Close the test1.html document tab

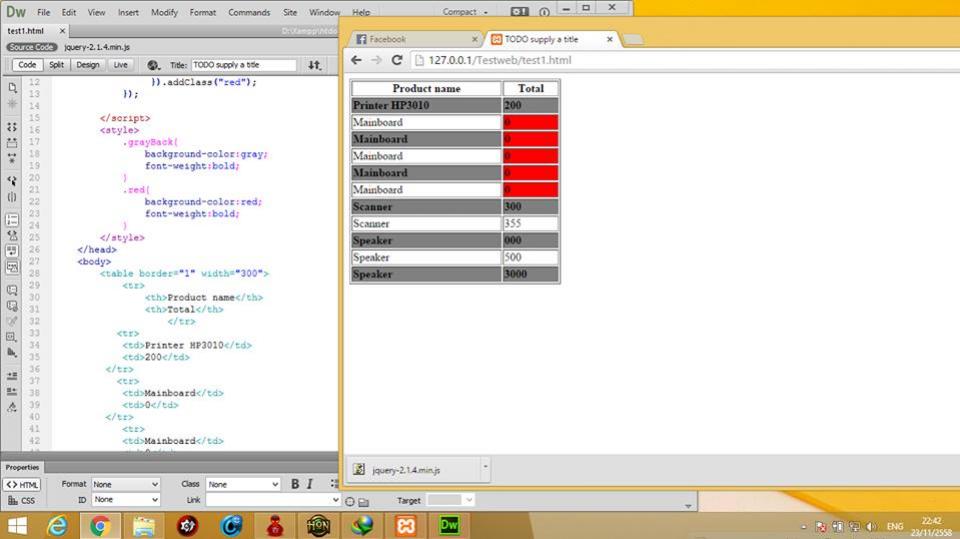pyautogui.click(x=62, y=31)
